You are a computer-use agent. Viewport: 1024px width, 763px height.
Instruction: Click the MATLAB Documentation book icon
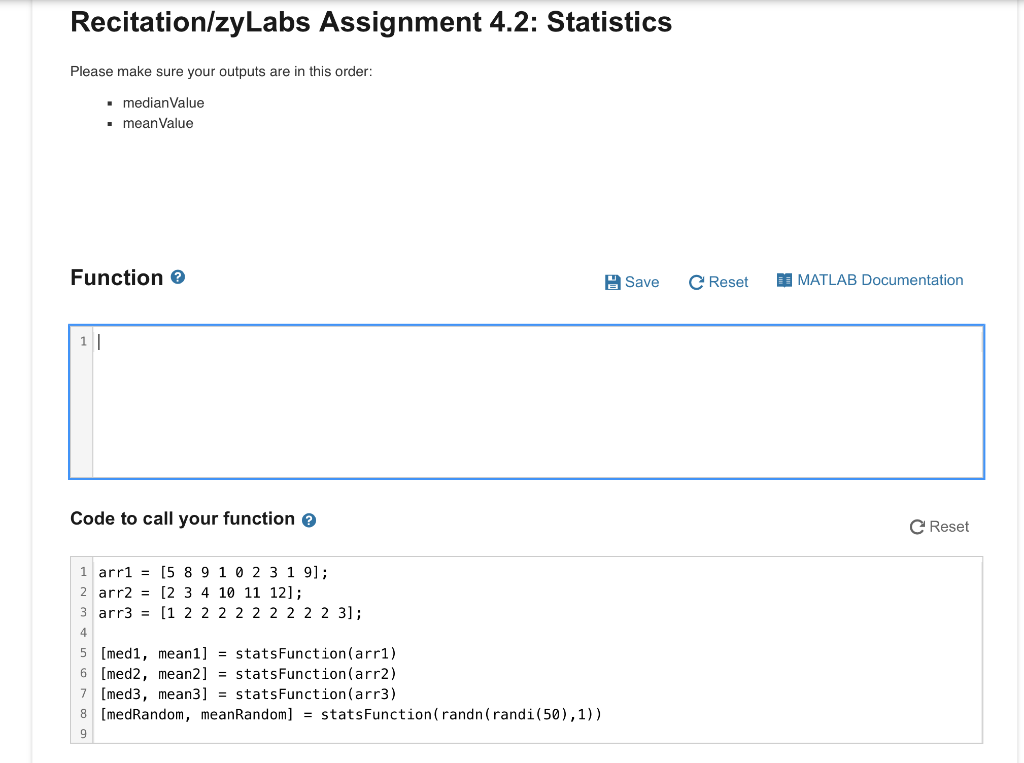click(x=784, y=280)
